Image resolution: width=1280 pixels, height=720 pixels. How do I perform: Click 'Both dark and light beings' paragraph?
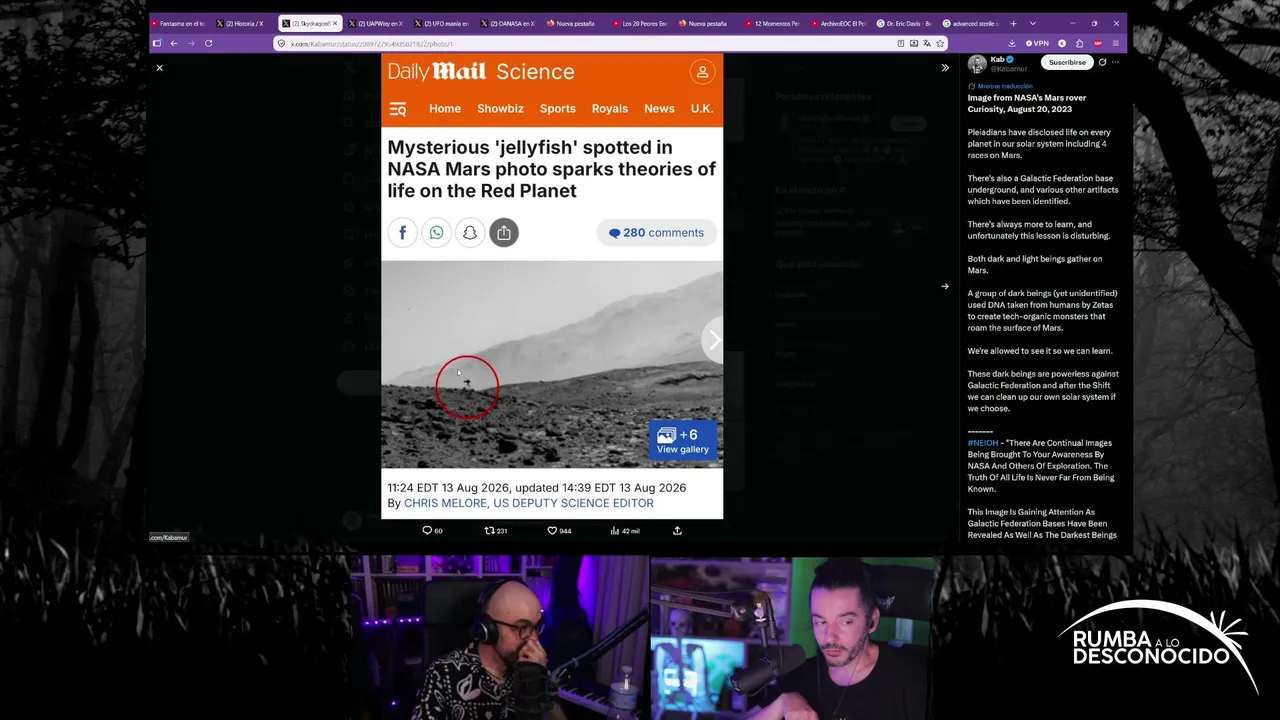(x=1035, y=264)
